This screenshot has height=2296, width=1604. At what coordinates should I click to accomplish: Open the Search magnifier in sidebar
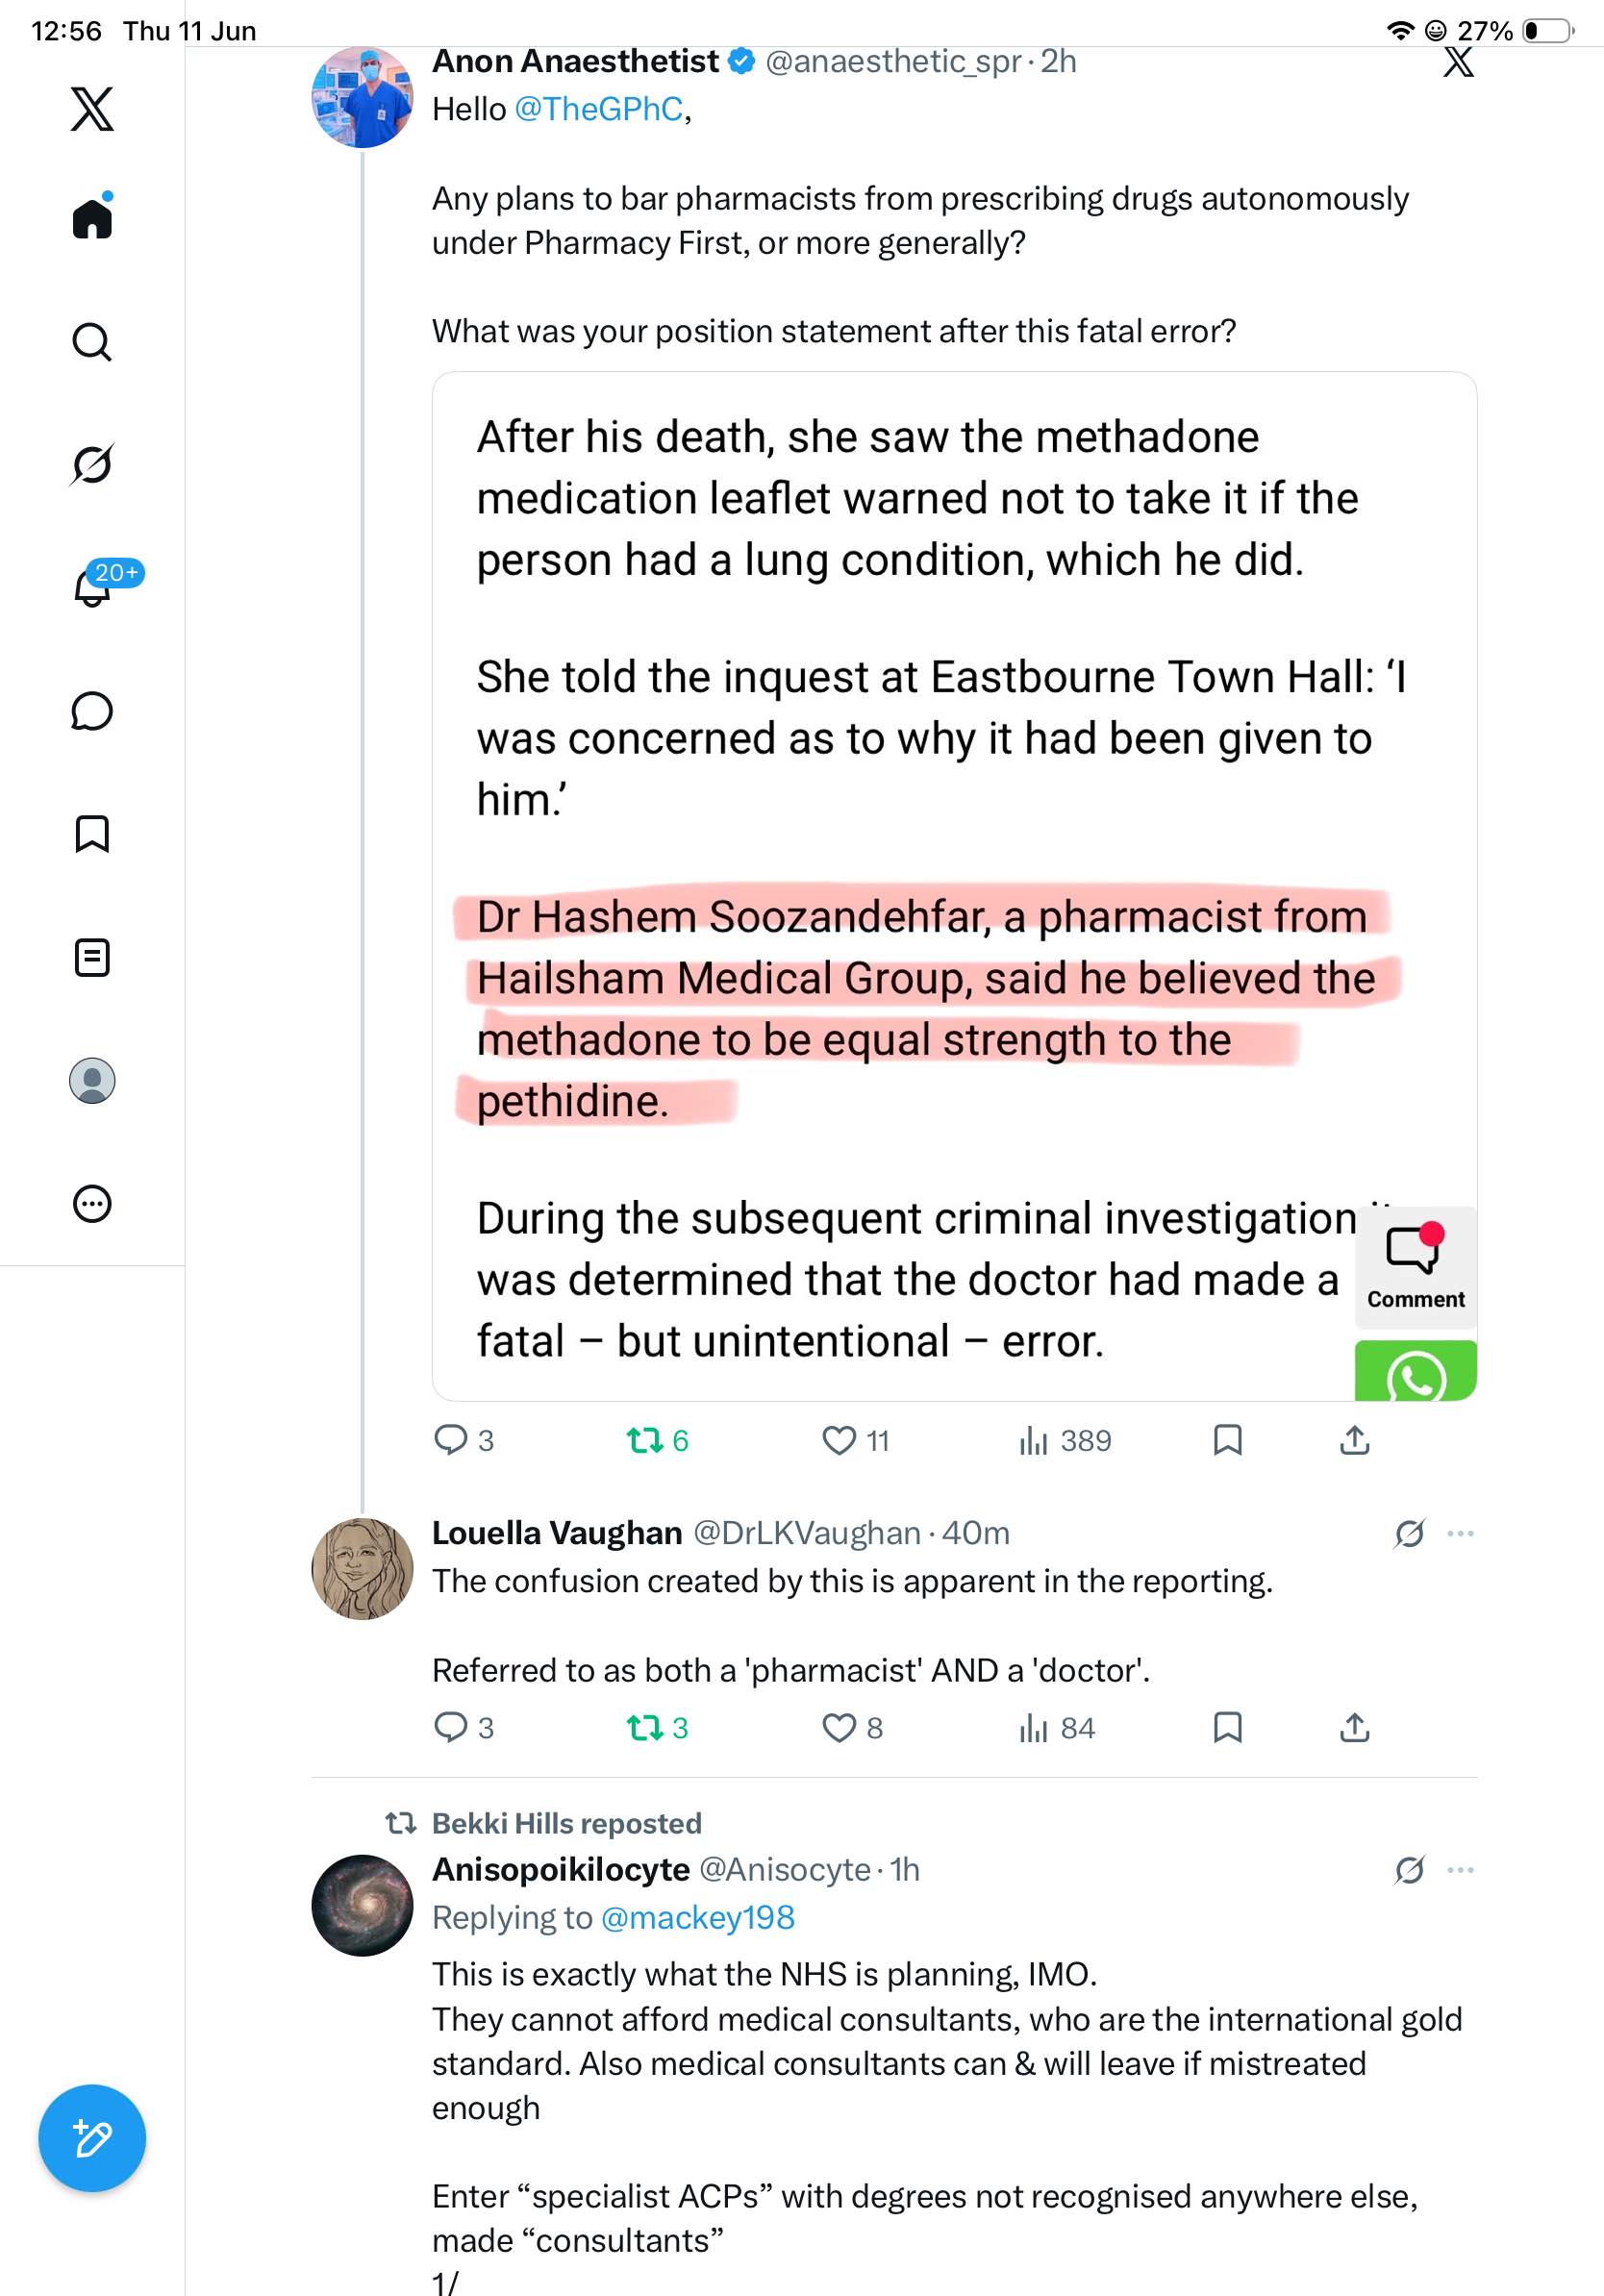coord(92,342)
